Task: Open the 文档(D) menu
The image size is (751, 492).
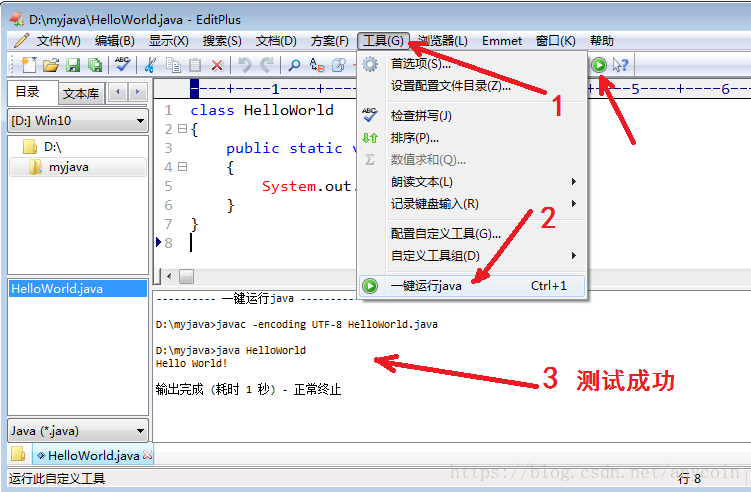Action: (276, 41)
